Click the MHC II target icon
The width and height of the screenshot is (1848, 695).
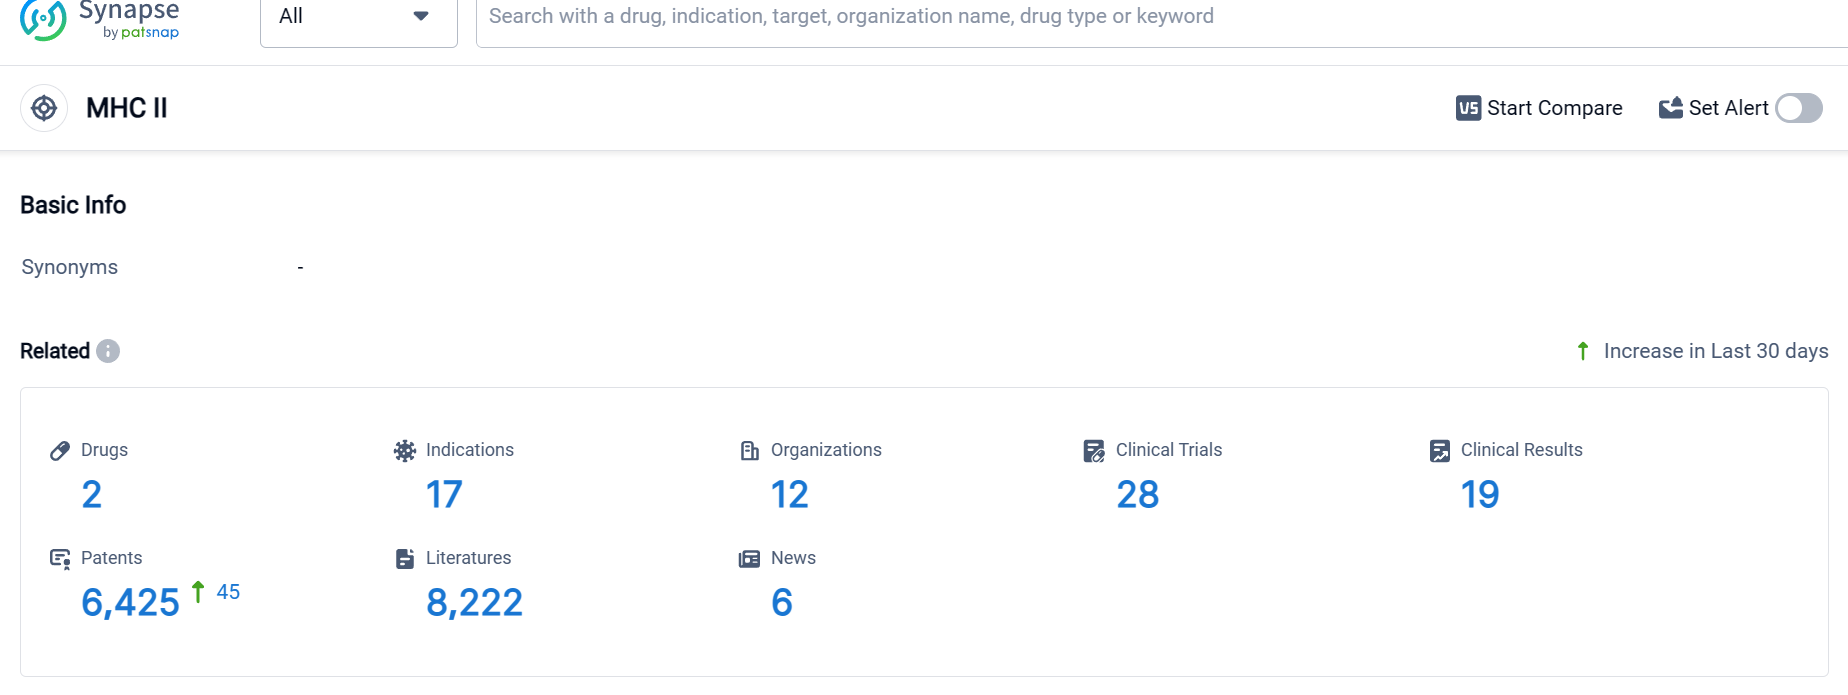[44, 108]
